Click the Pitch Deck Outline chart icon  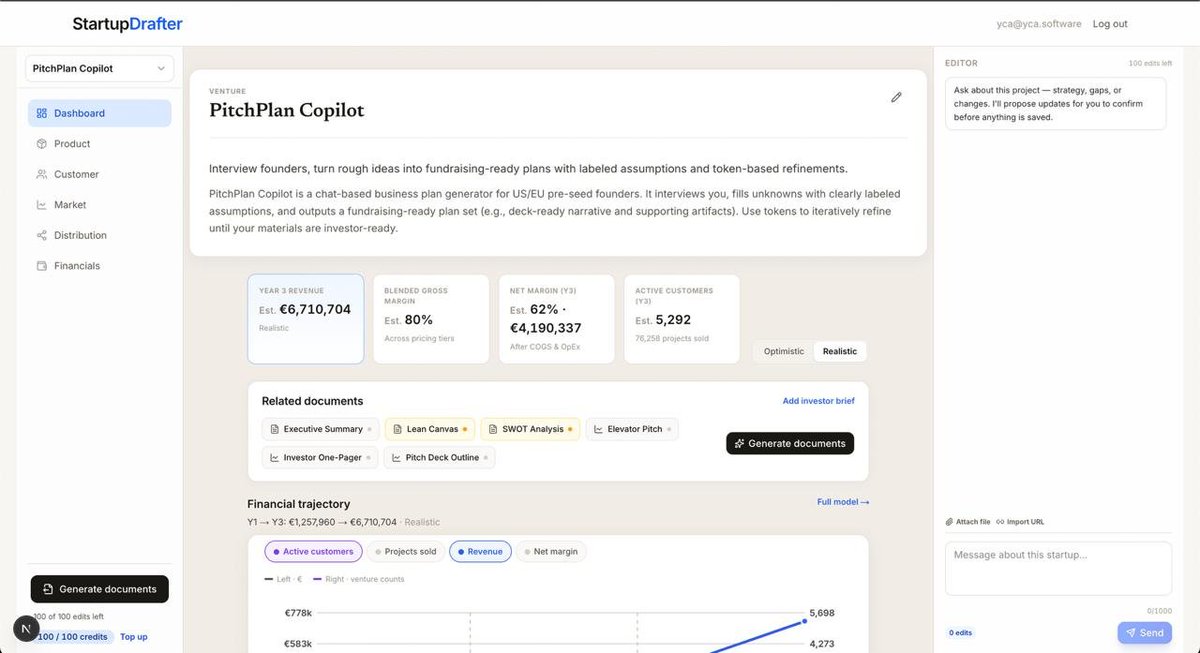[397, 457]
